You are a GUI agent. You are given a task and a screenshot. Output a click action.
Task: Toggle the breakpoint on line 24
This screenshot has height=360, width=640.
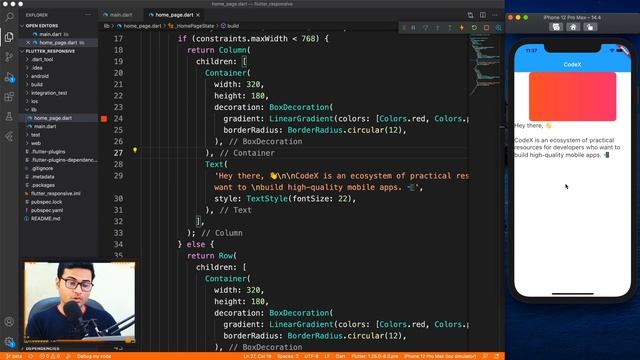click(104, 118)
